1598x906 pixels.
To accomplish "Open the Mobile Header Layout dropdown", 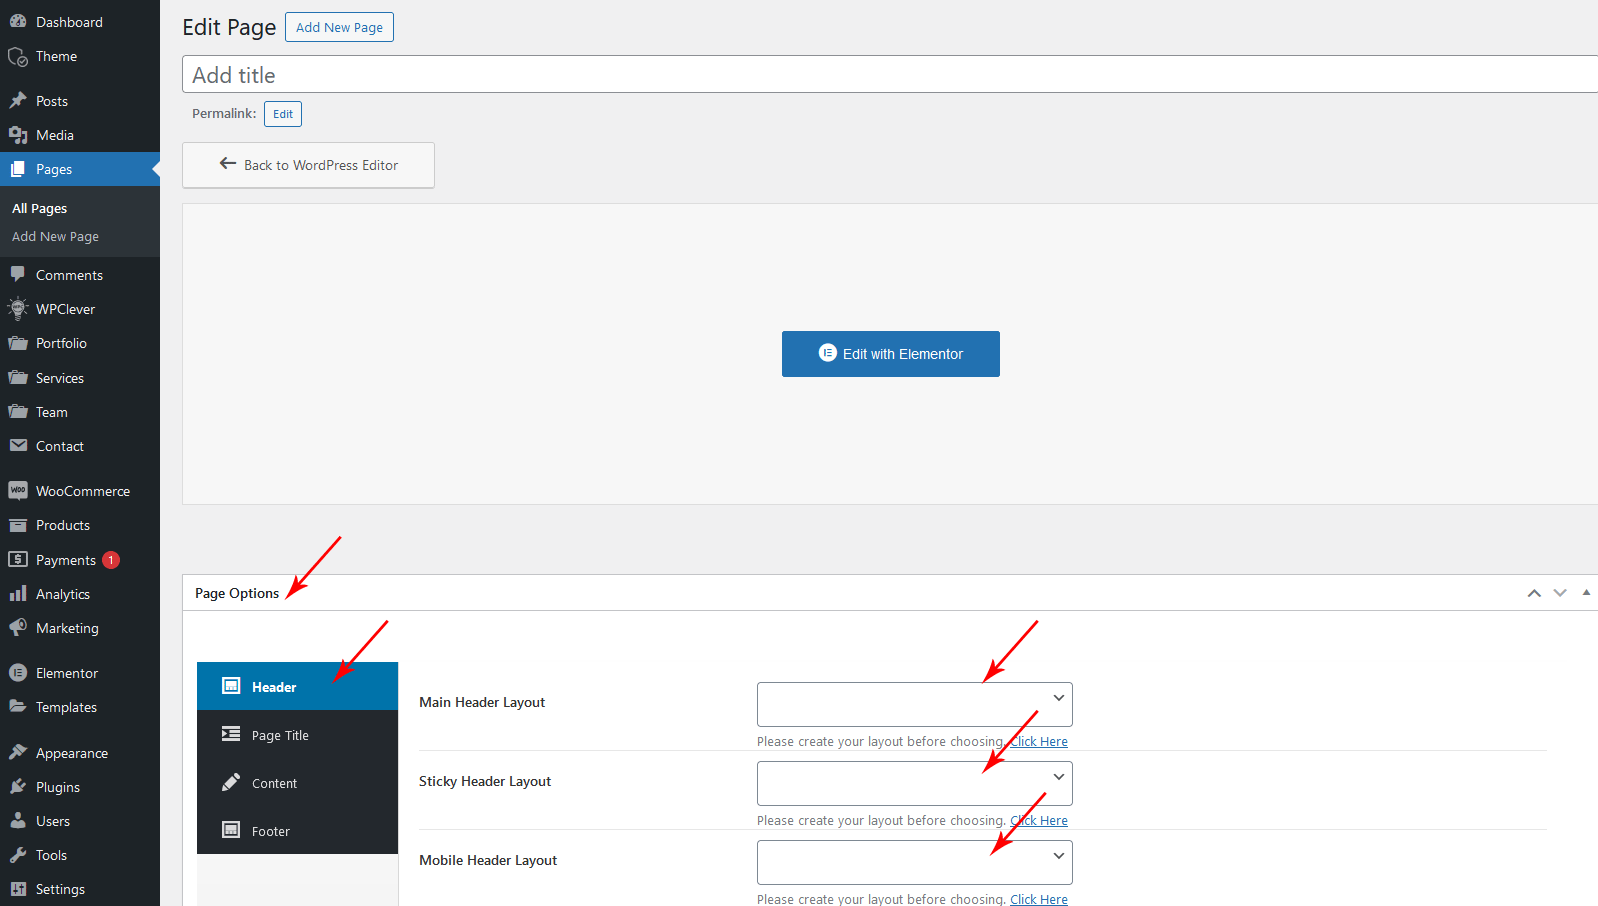I will tap(914, 862).
